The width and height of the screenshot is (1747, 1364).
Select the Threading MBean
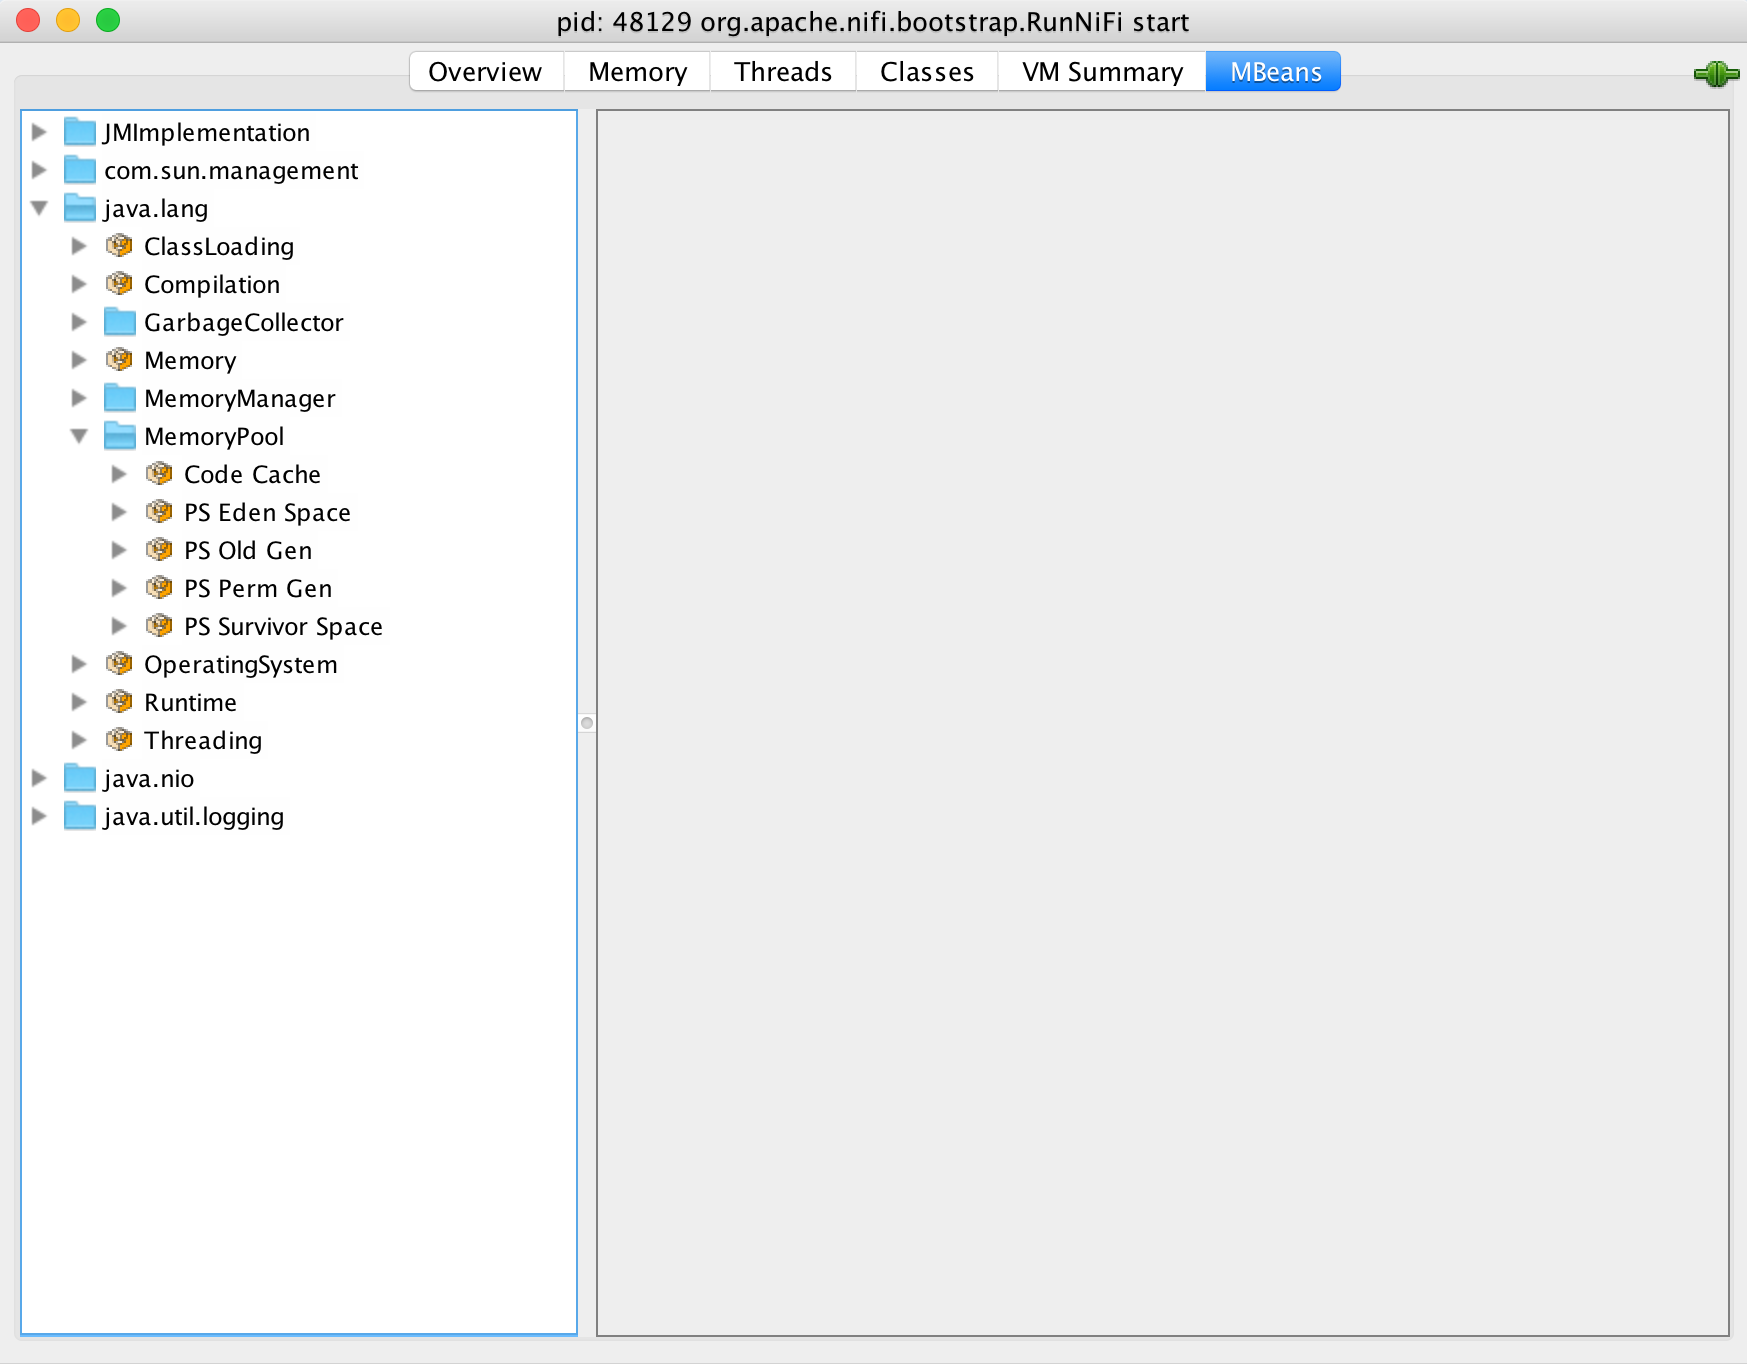(x=203, y=740)
